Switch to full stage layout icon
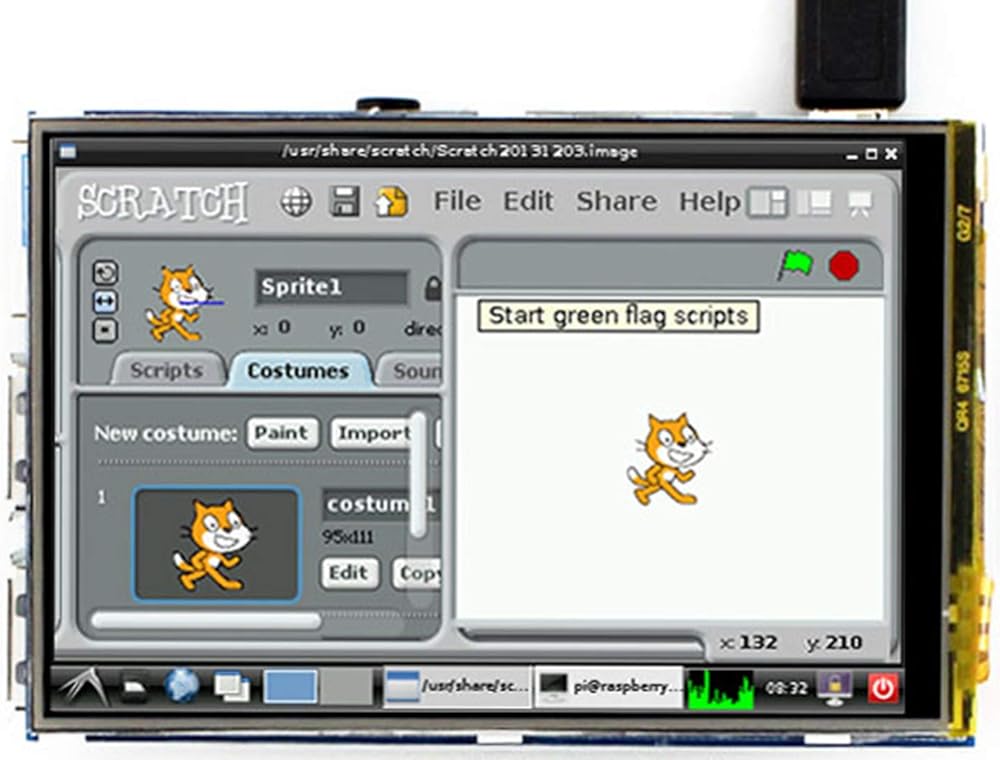The image size is (1000, 760). (x=816, y=203)
